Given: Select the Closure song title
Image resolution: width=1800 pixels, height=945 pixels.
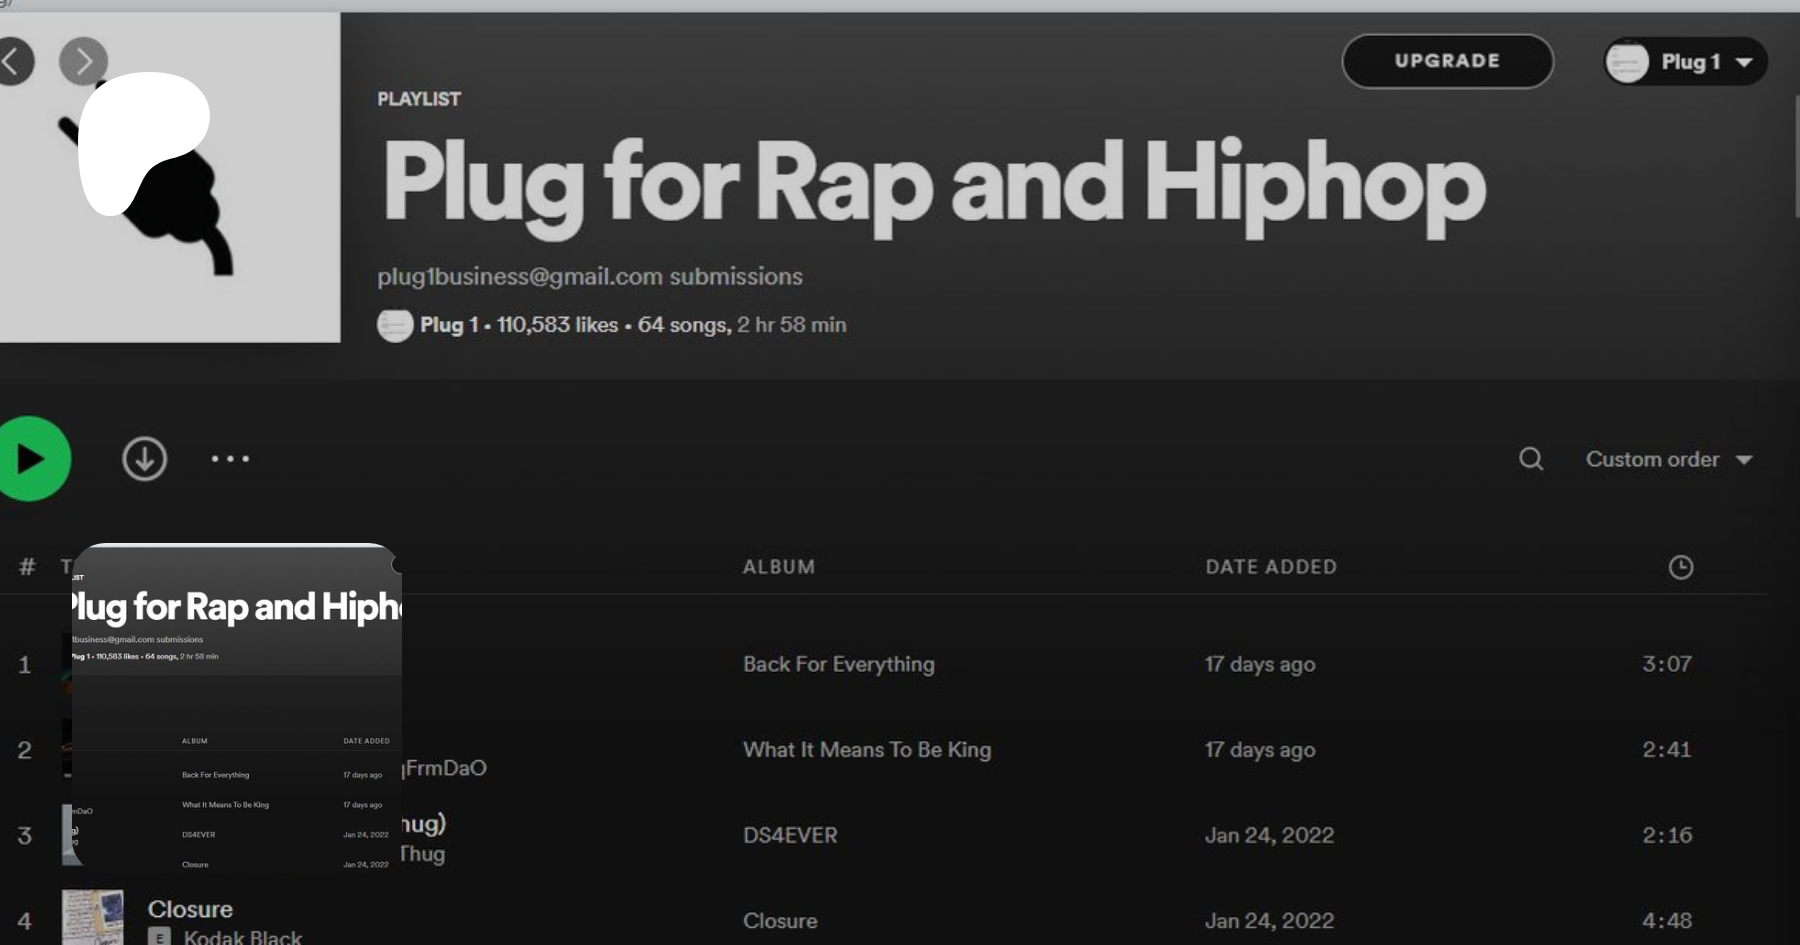Looking at the screenshot, I should 190,909.
